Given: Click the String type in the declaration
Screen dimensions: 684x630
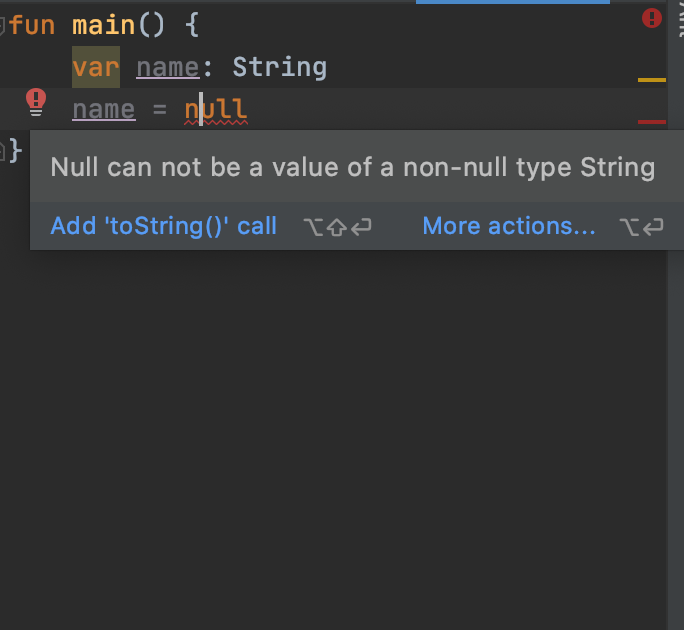Looking at the screenshot, I should (x=280, y=67).
